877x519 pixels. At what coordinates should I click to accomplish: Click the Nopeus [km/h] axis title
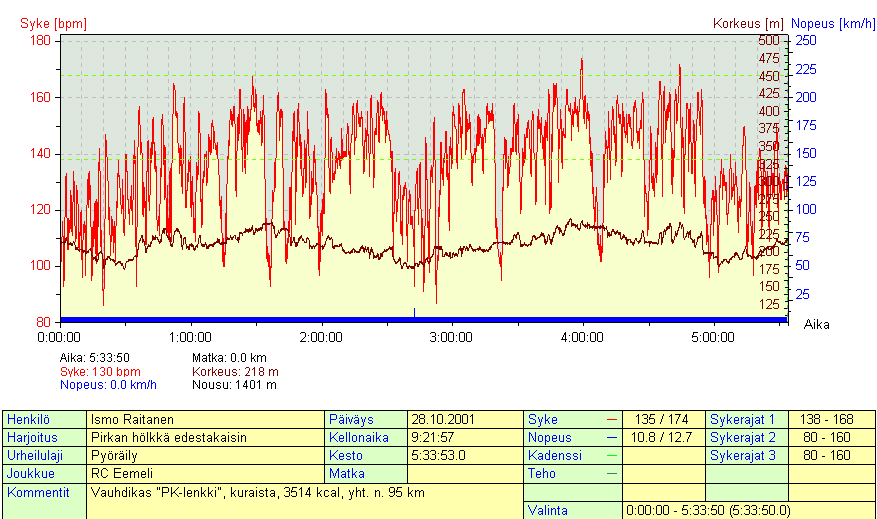click(832, 23)
